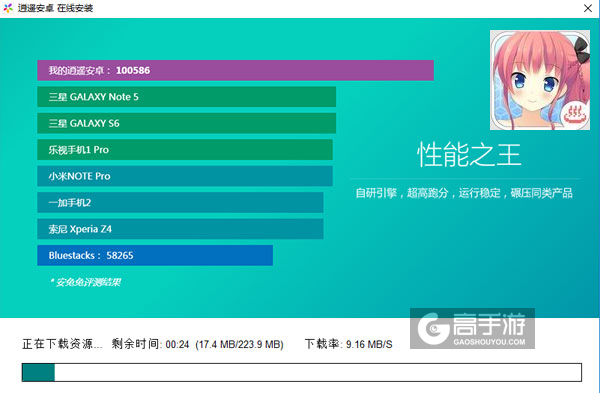Screen dimensions: 600x393
Task: Select the 索尼 Xperia Z4 bar
Action: [x=180, y=229]
